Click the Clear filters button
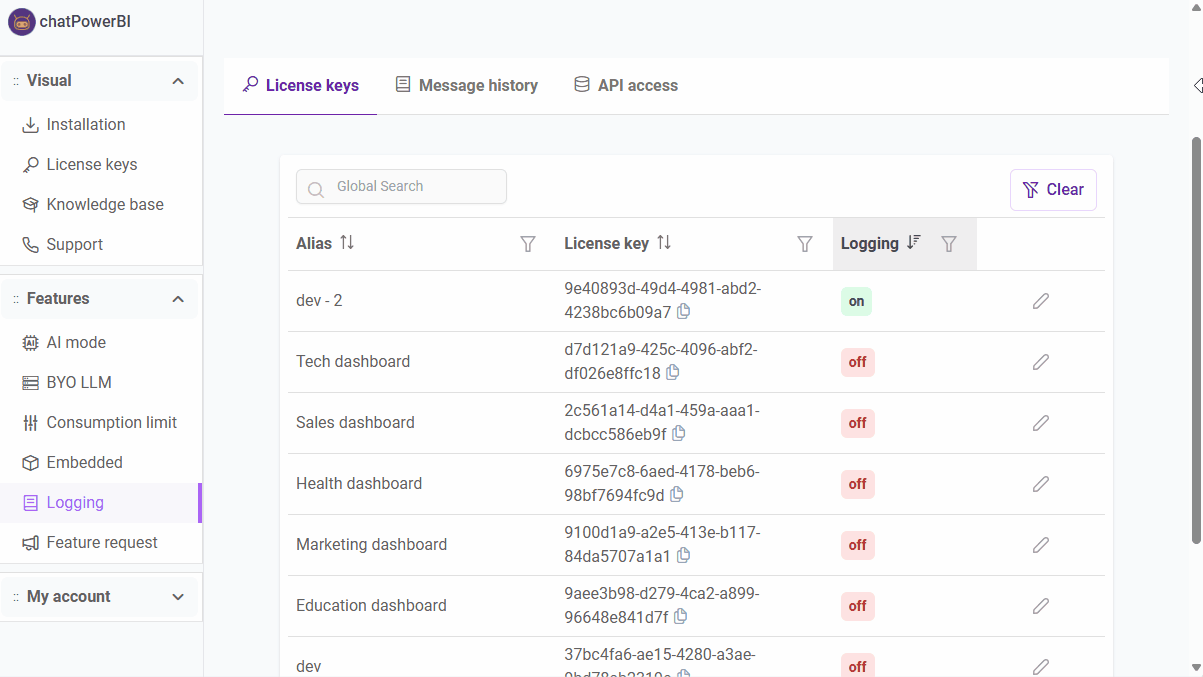Screen dimensions: 1203x677 point(1053,190)
